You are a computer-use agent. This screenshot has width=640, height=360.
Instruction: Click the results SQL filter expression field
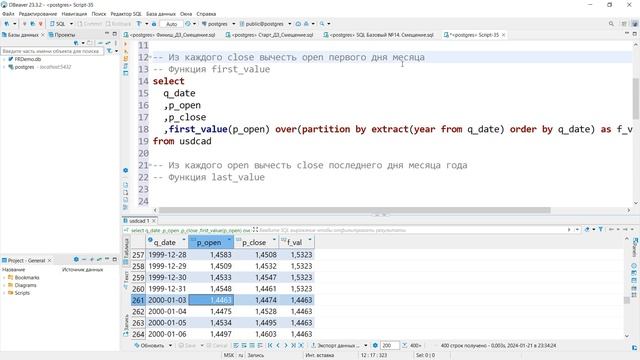(x=412, y=230)
